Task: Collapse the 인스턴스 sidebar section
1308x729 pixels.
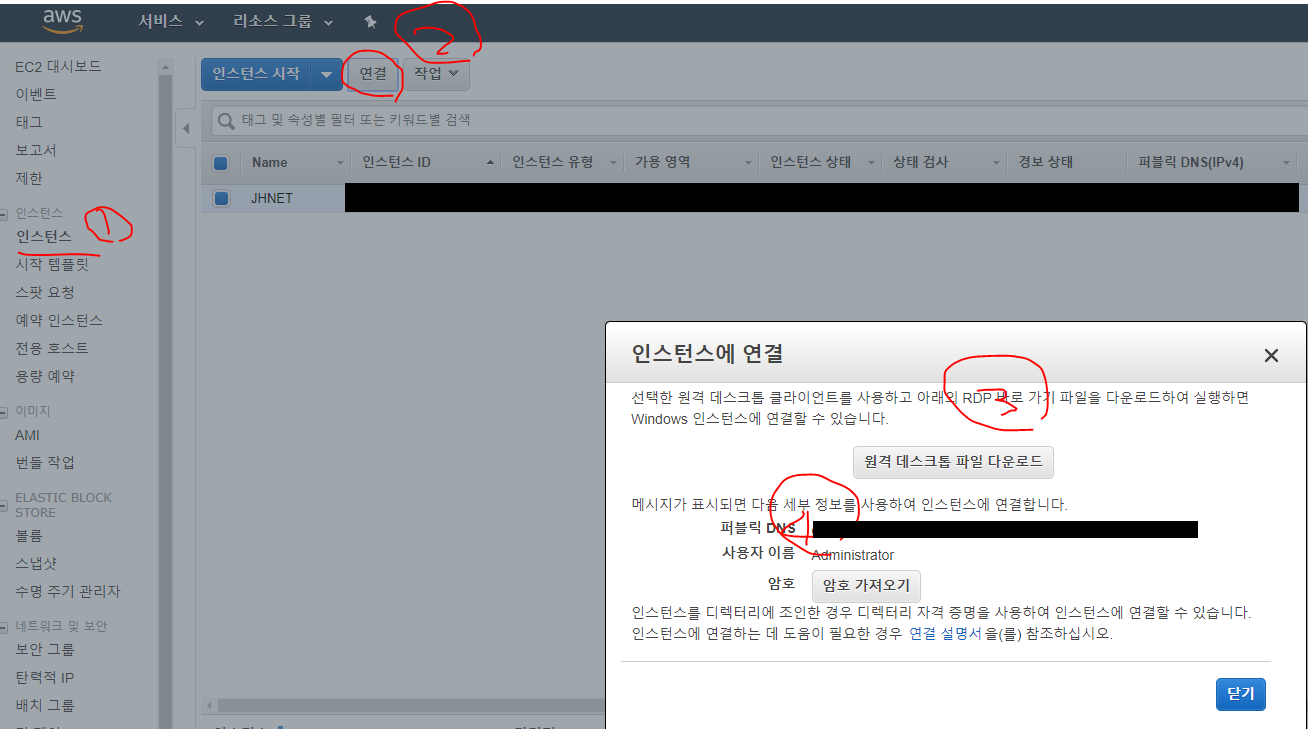Action: pyautogui.click(x=5, y=213)
